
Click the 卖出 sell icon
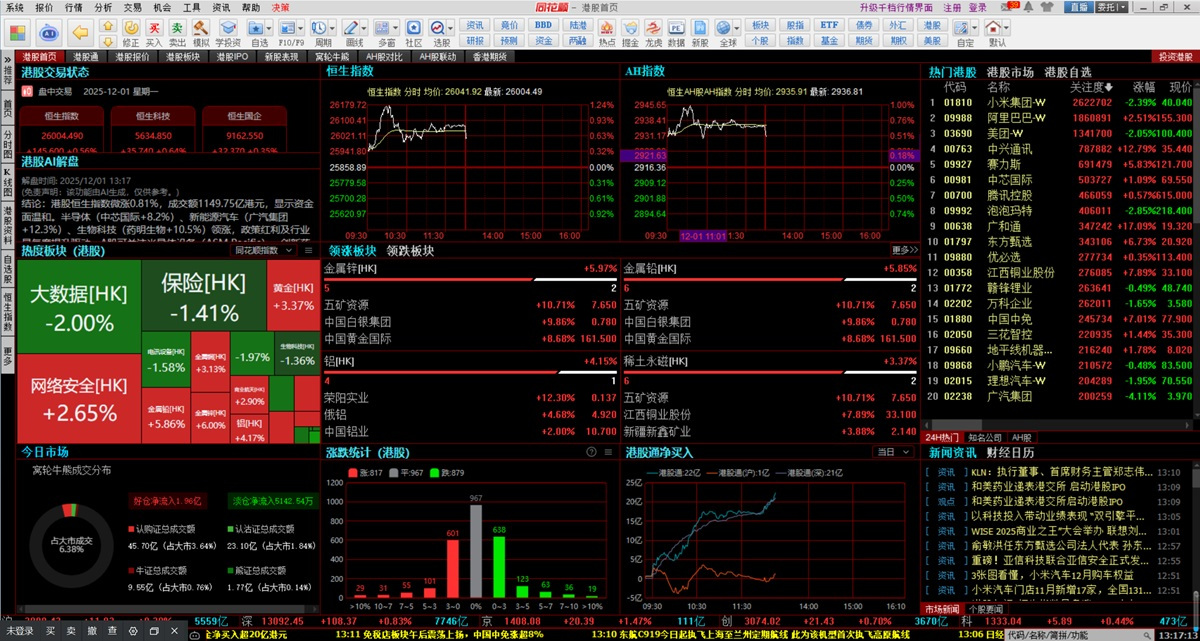[x=177, y=33]
